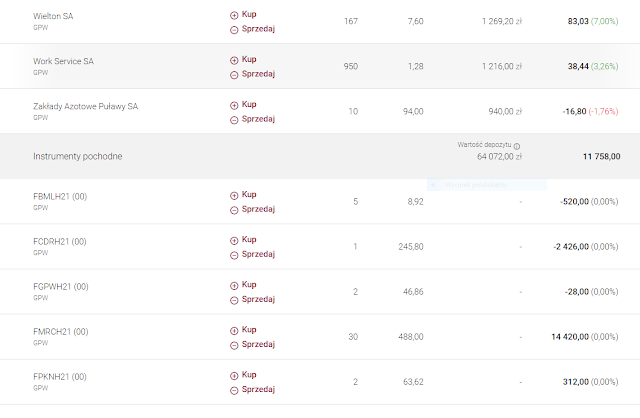Viewport: 640px width, 418px height.
Task: Click Kup for FCDRH21 contract
Action: [249, 239]
